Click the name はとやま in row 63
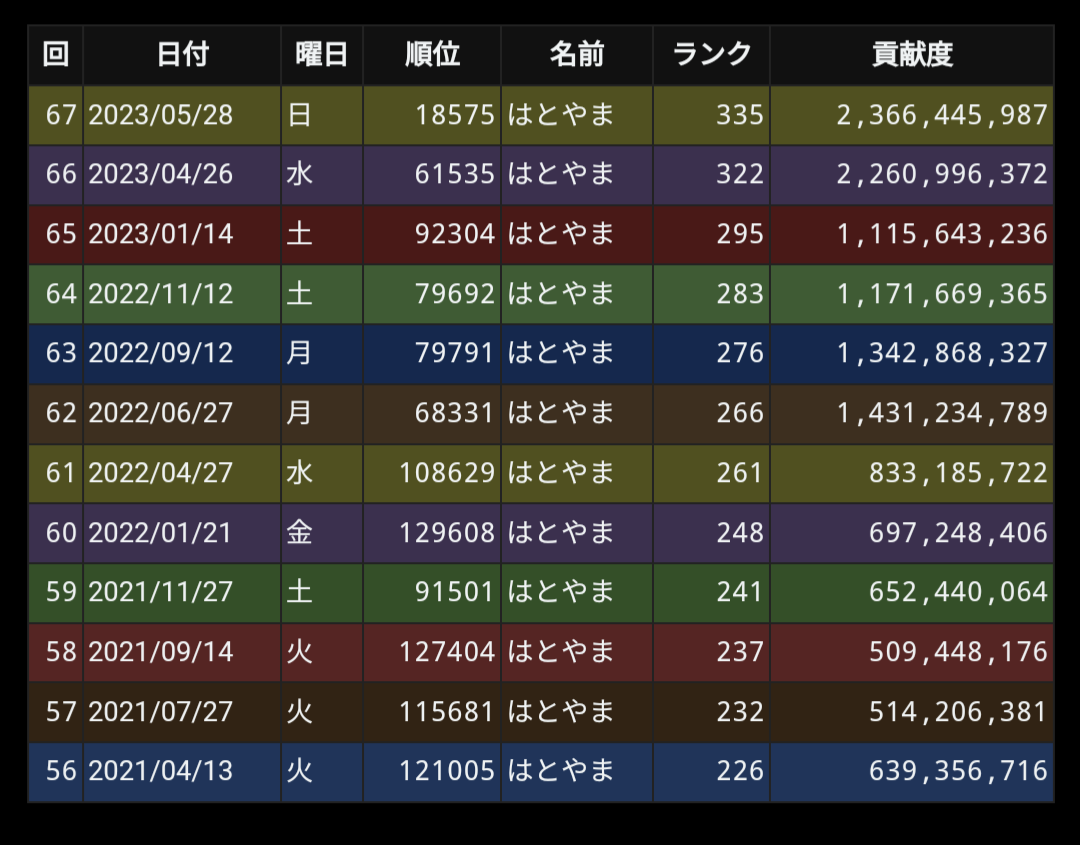The image size is (1080, 845). 561,353
